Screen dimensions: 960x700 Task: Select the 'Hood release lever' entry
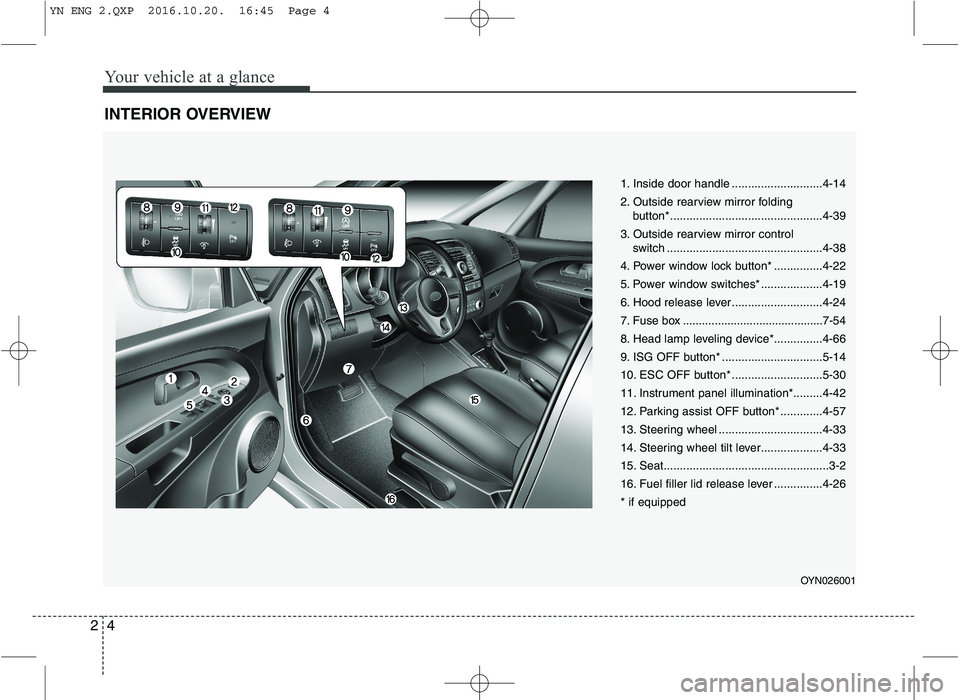[733, 303]
